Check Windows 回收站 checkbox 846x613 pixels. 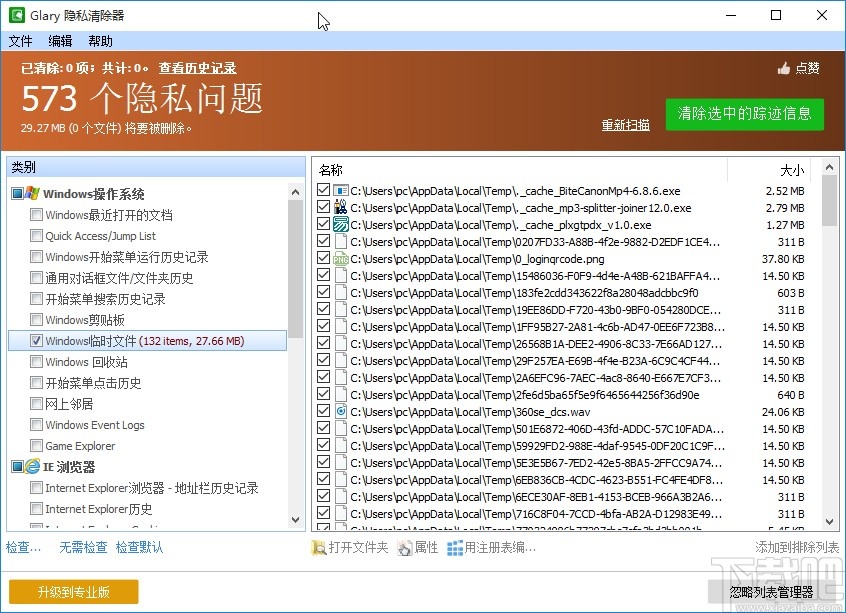(x=36, y=362)
